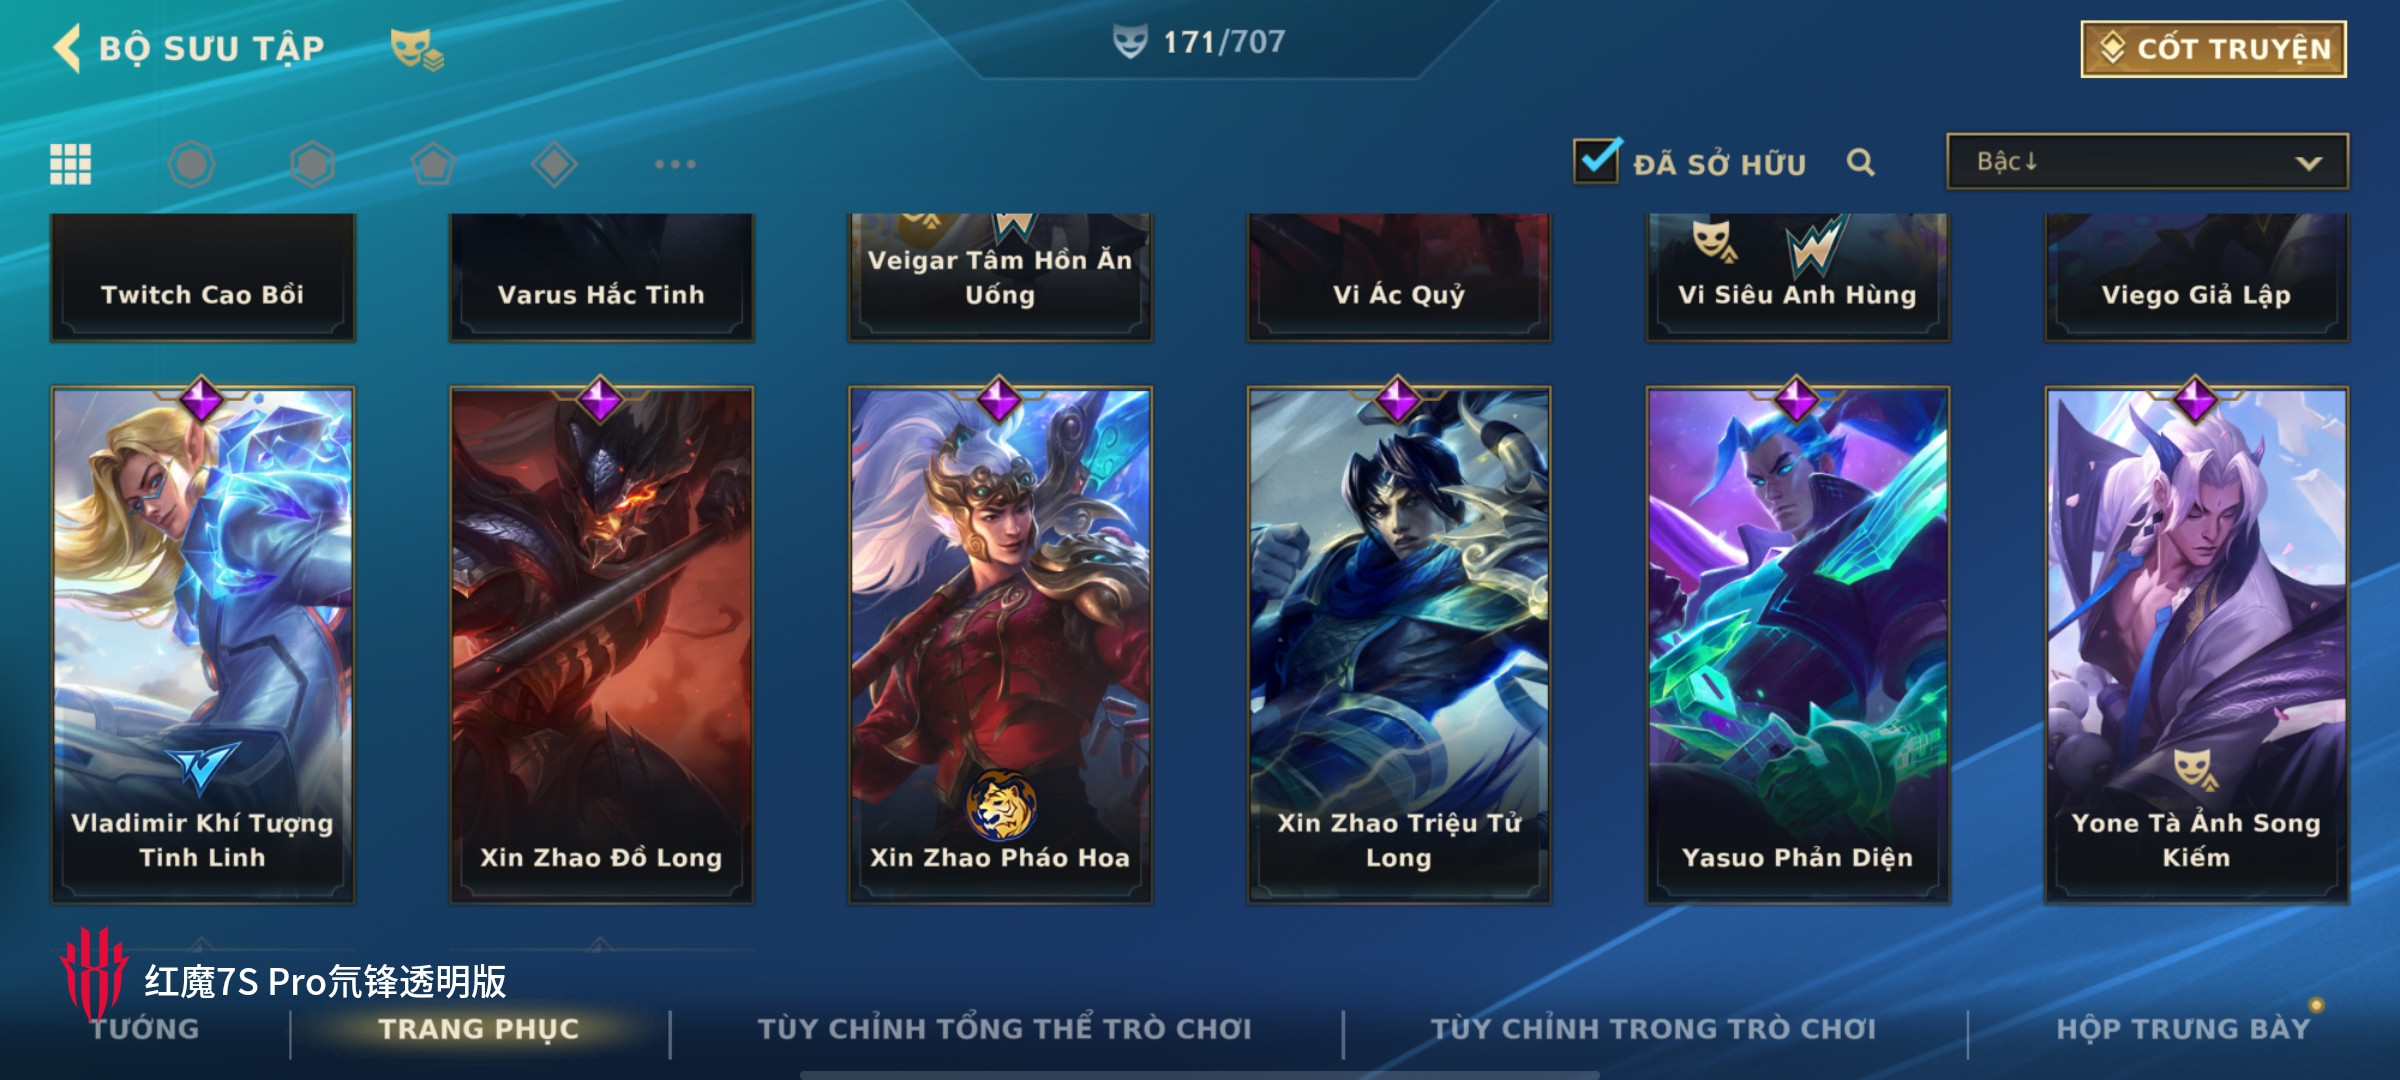The height and width of the screenshot is (1080, 2400).
Task: Click the sort dropdown chevron arrow
Action: [x=2308, y=163]
